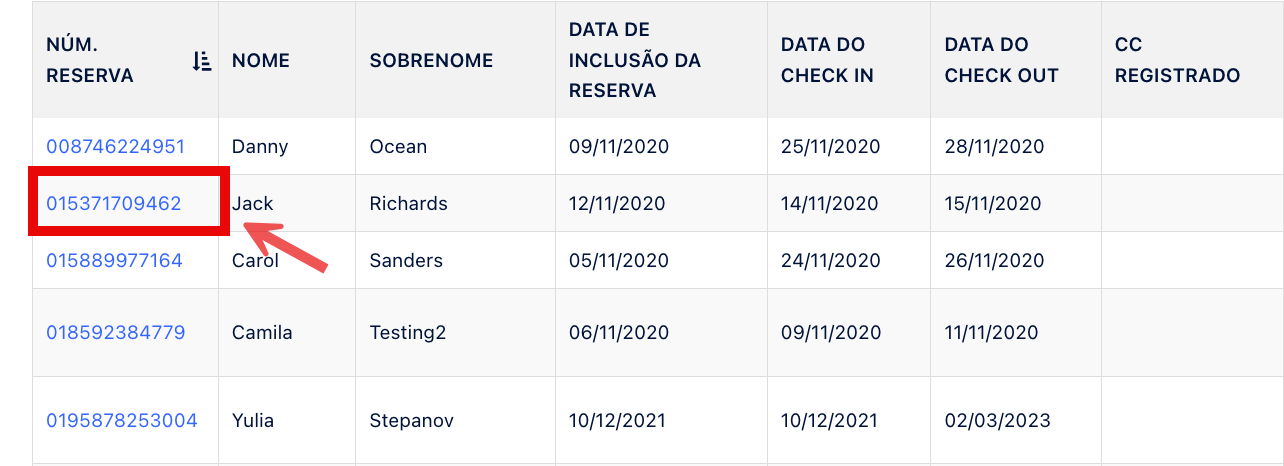The width and height of the screenshot is (1284, 466).
Task: Open reservation 008746224951
Action: 115,147
